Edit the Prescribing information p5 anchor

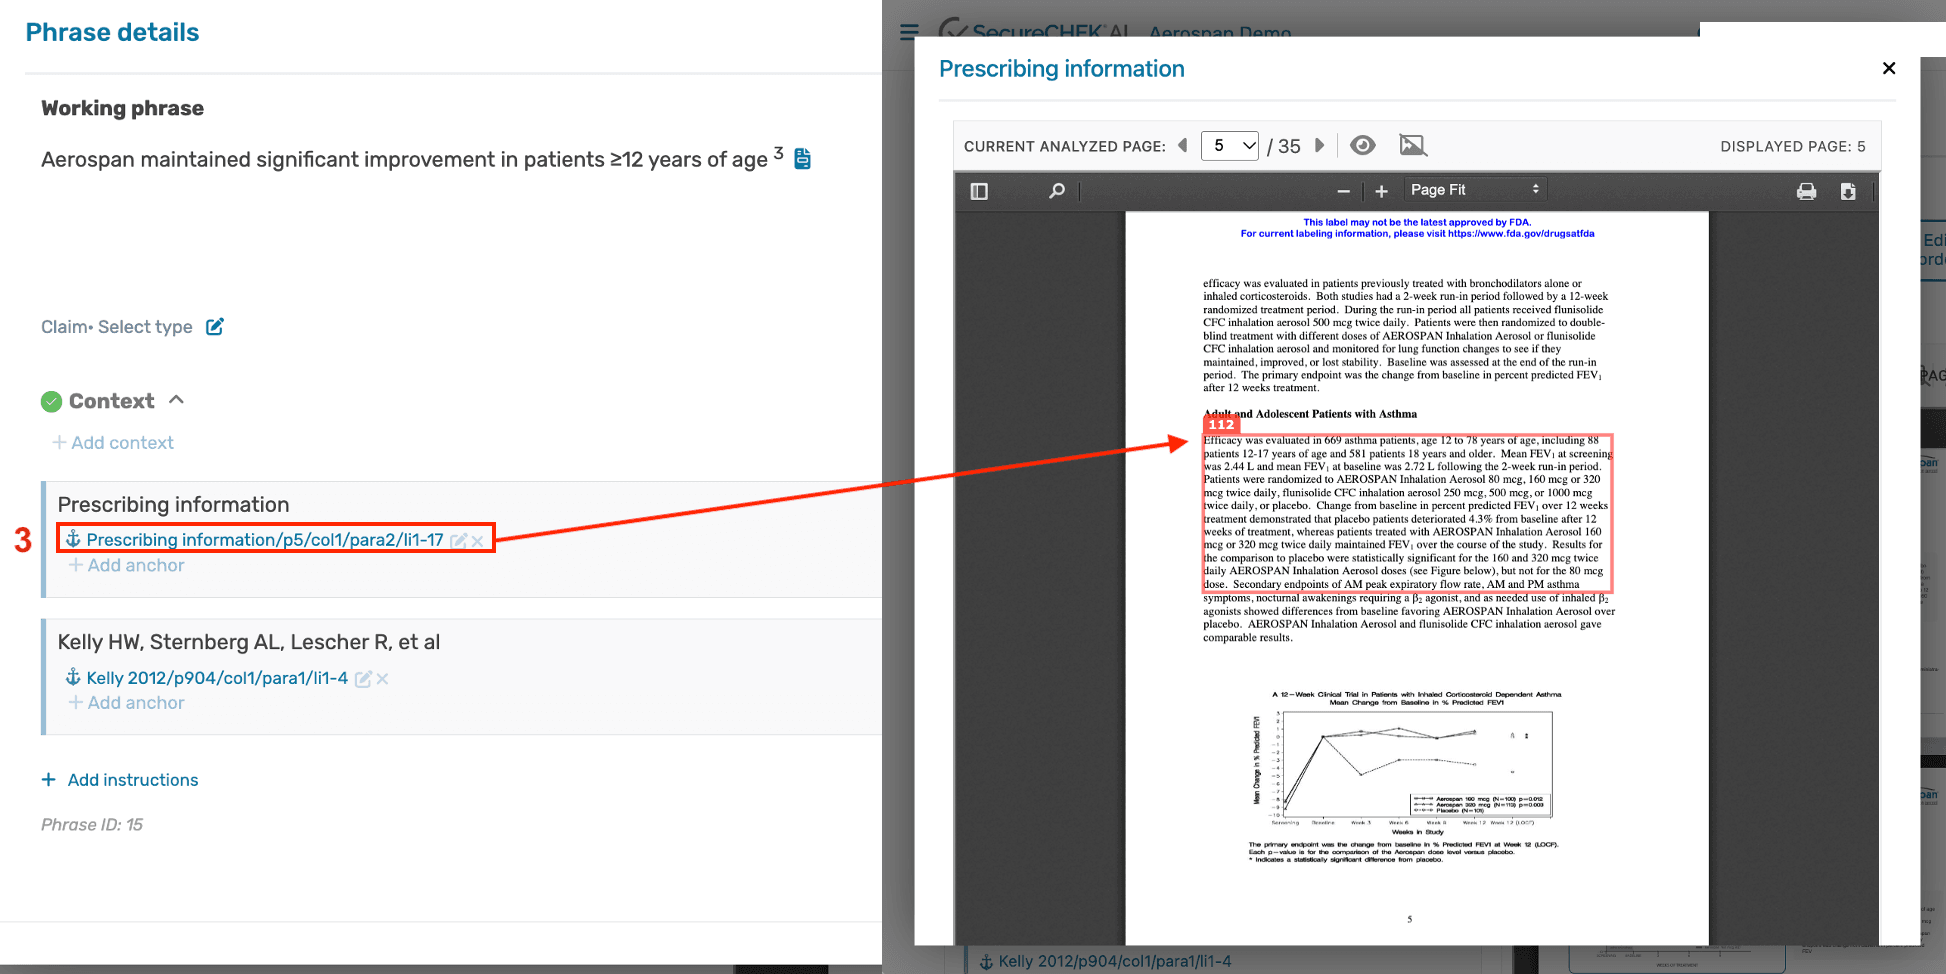click(x=459, y=541)
